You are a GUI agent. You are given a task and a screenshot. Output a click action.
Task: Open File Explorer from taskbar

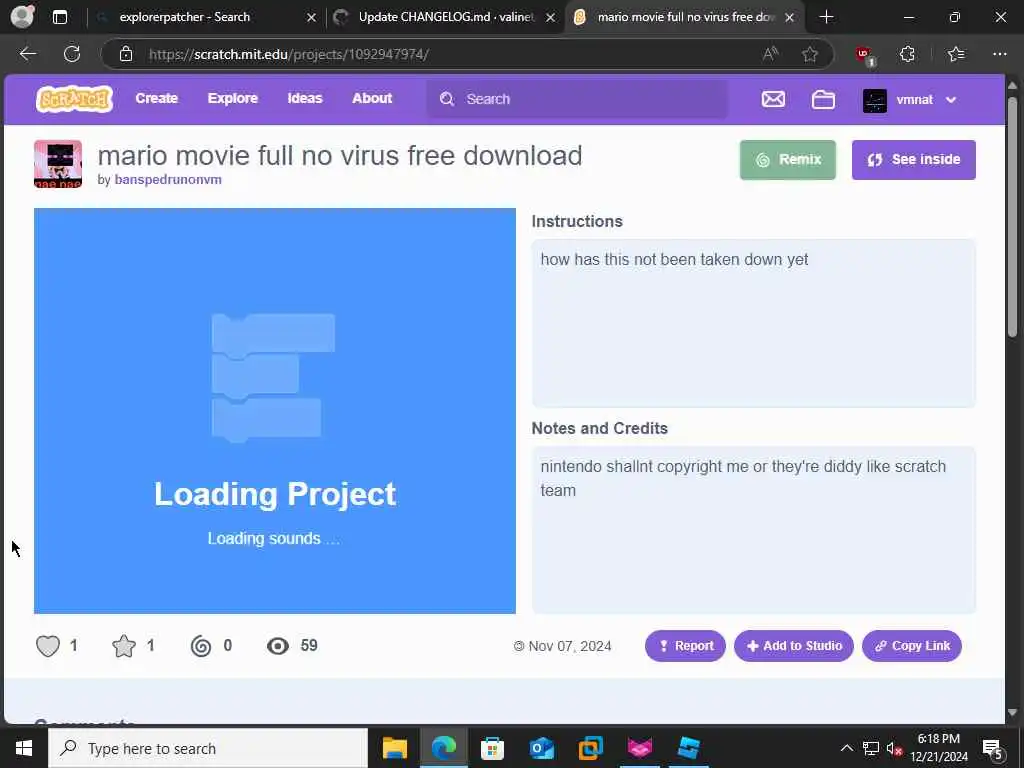(394, 748)
